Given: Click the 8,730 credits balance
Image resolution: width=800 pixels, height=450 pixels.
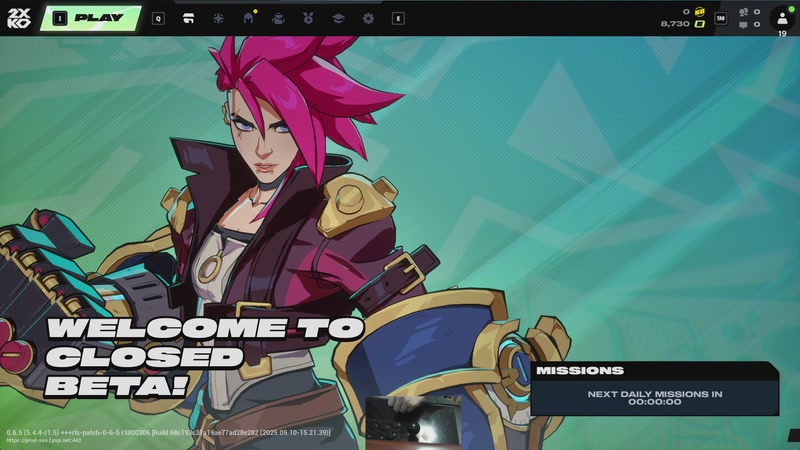Looking at the screenshot, I should pyautogui.click(x=675, y=23).
